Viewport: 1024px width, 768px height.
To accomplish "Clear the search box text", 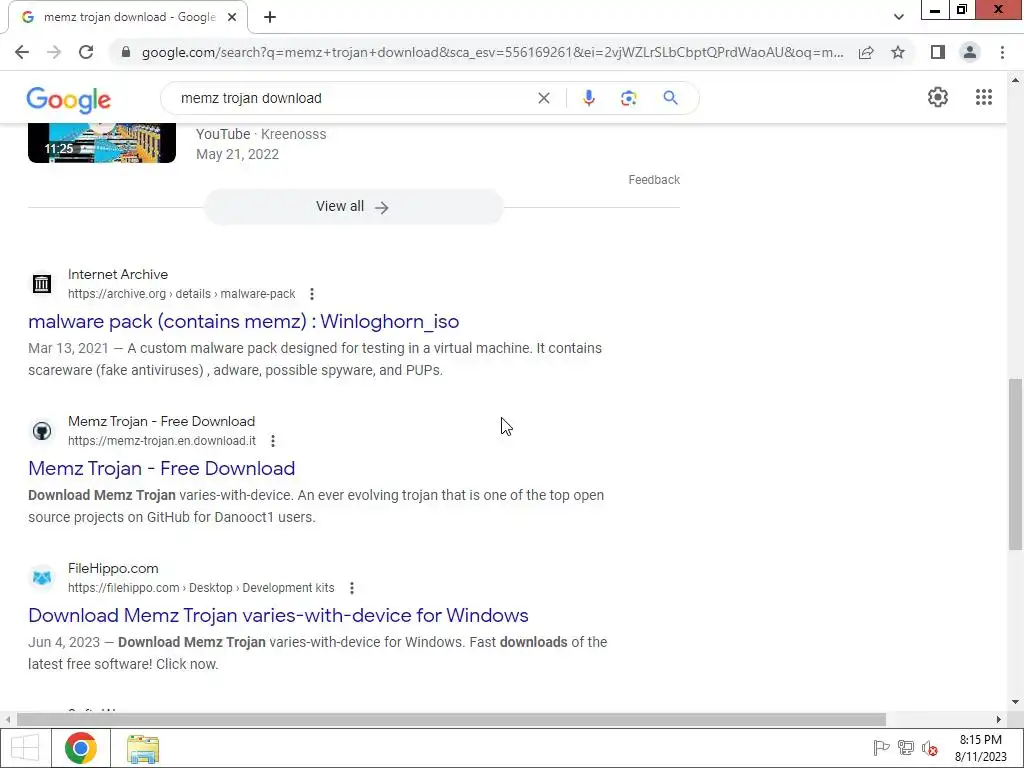I will pos(543,98).
